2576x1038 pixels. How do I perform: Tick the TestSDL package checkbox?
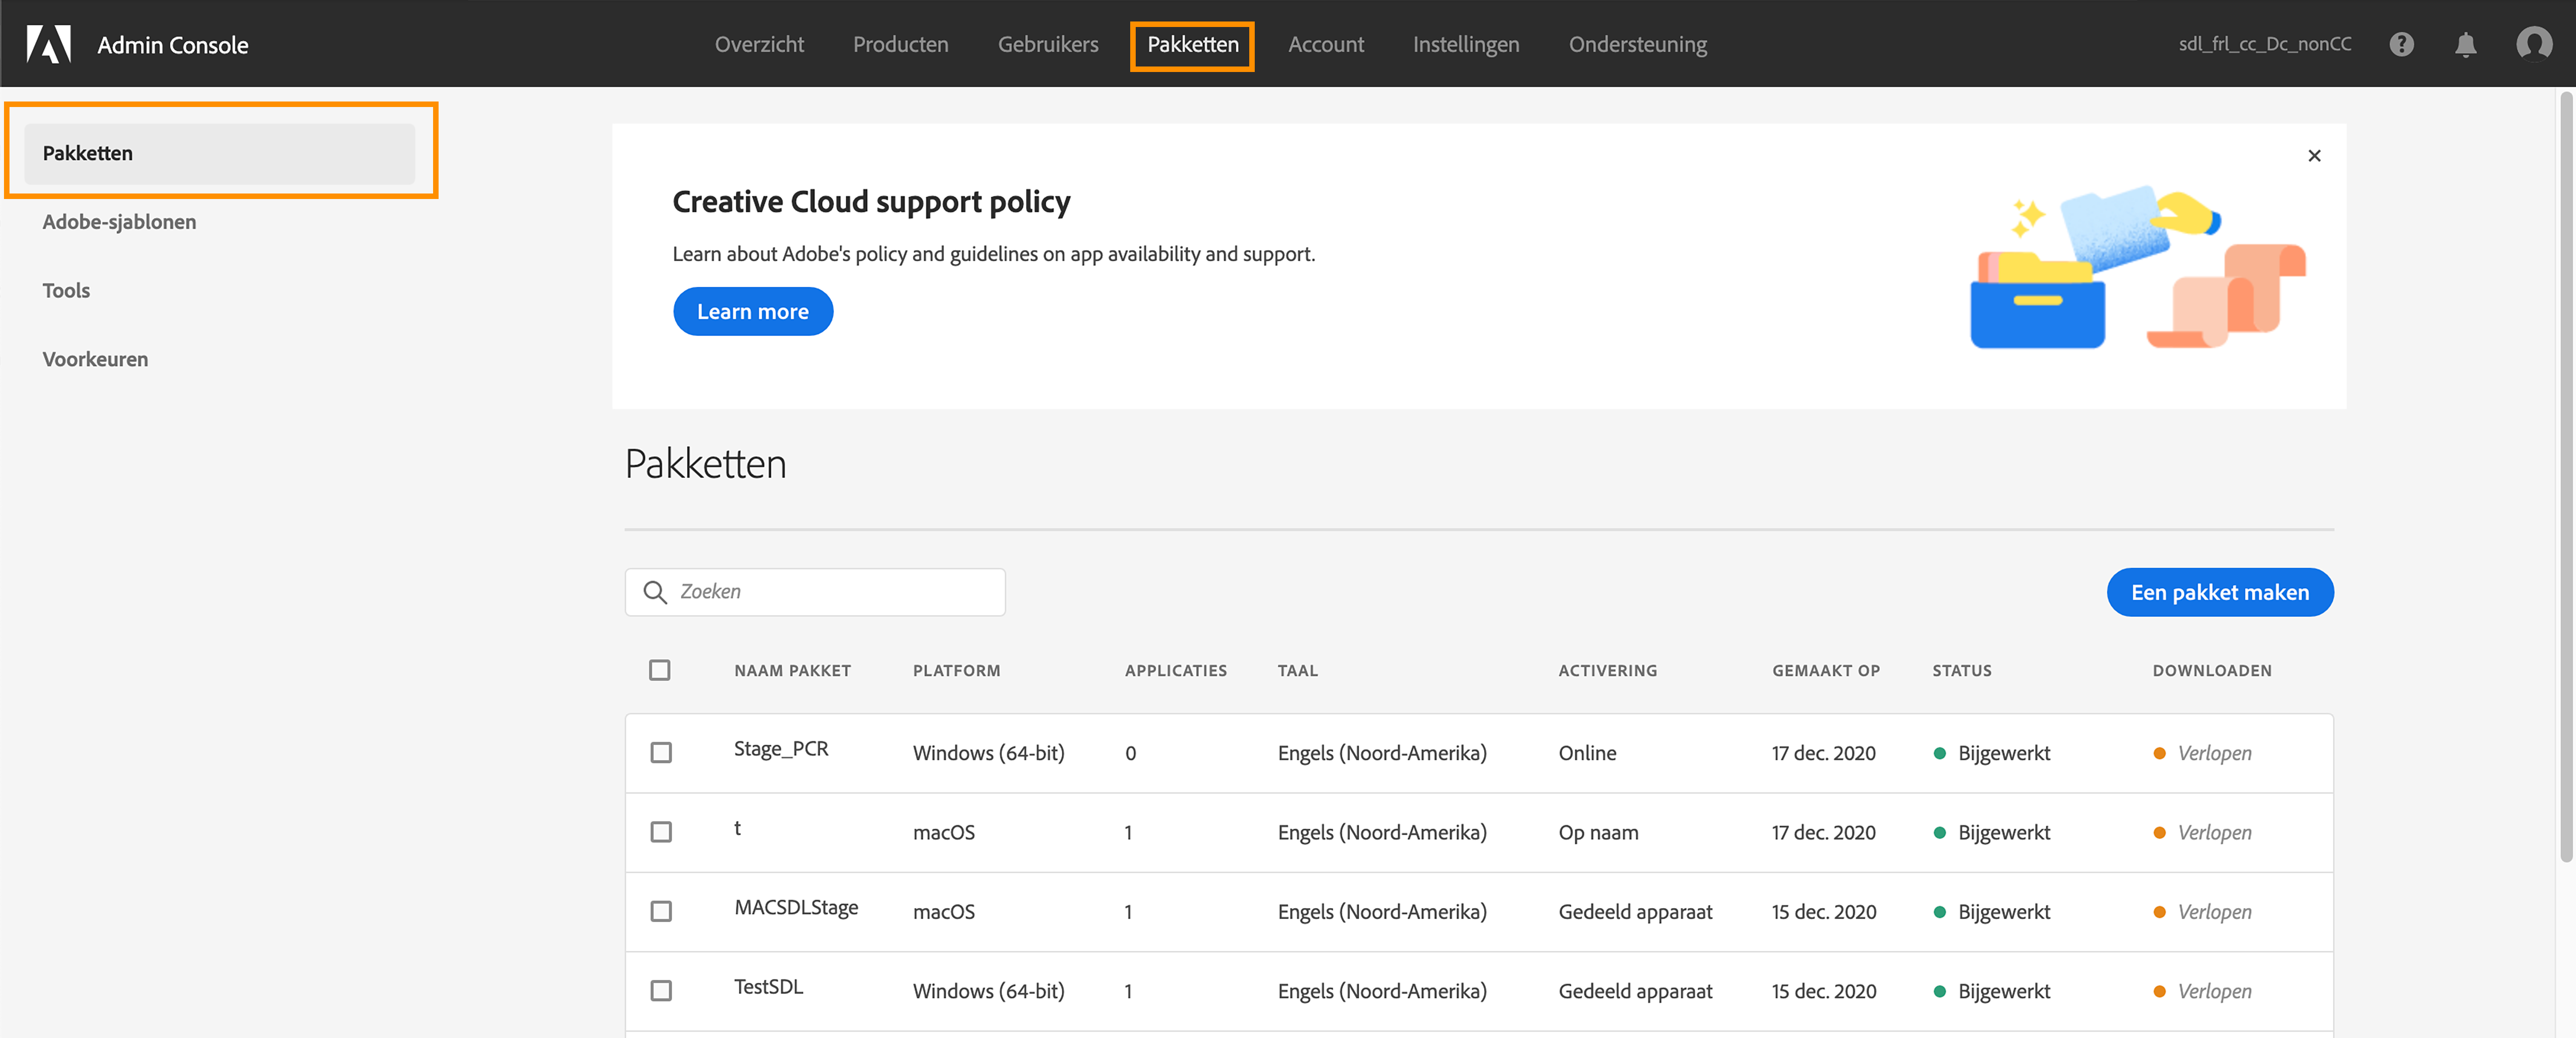click(x=661, y=991)
